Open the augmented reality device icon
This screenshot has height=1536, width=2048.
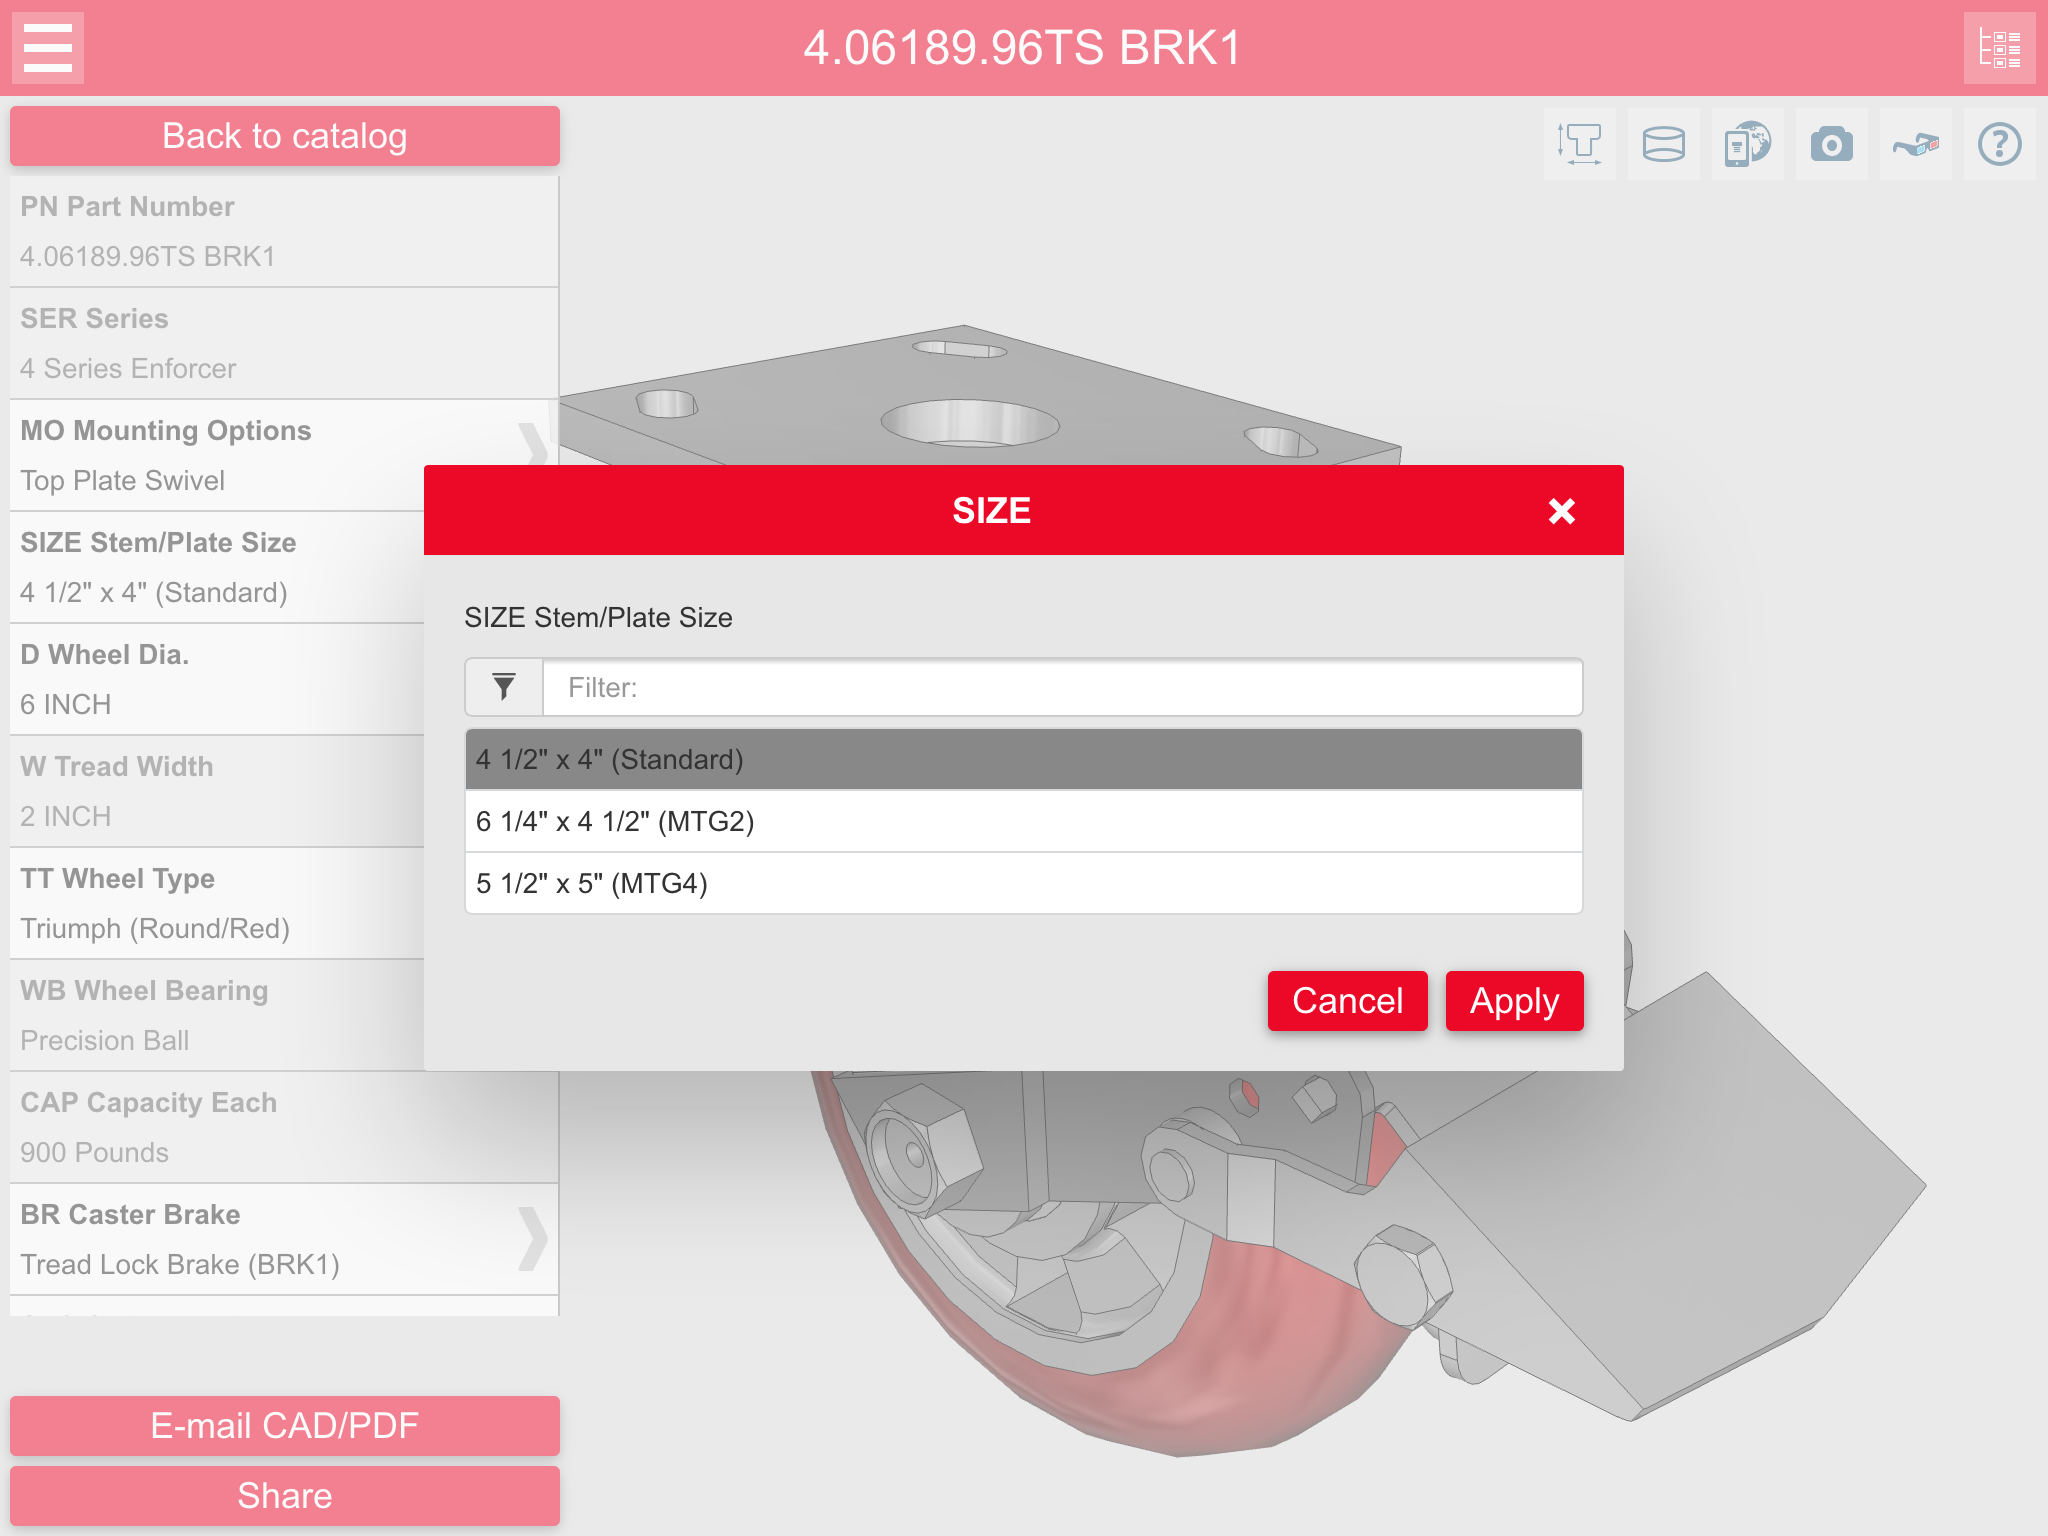[1748, 144]
